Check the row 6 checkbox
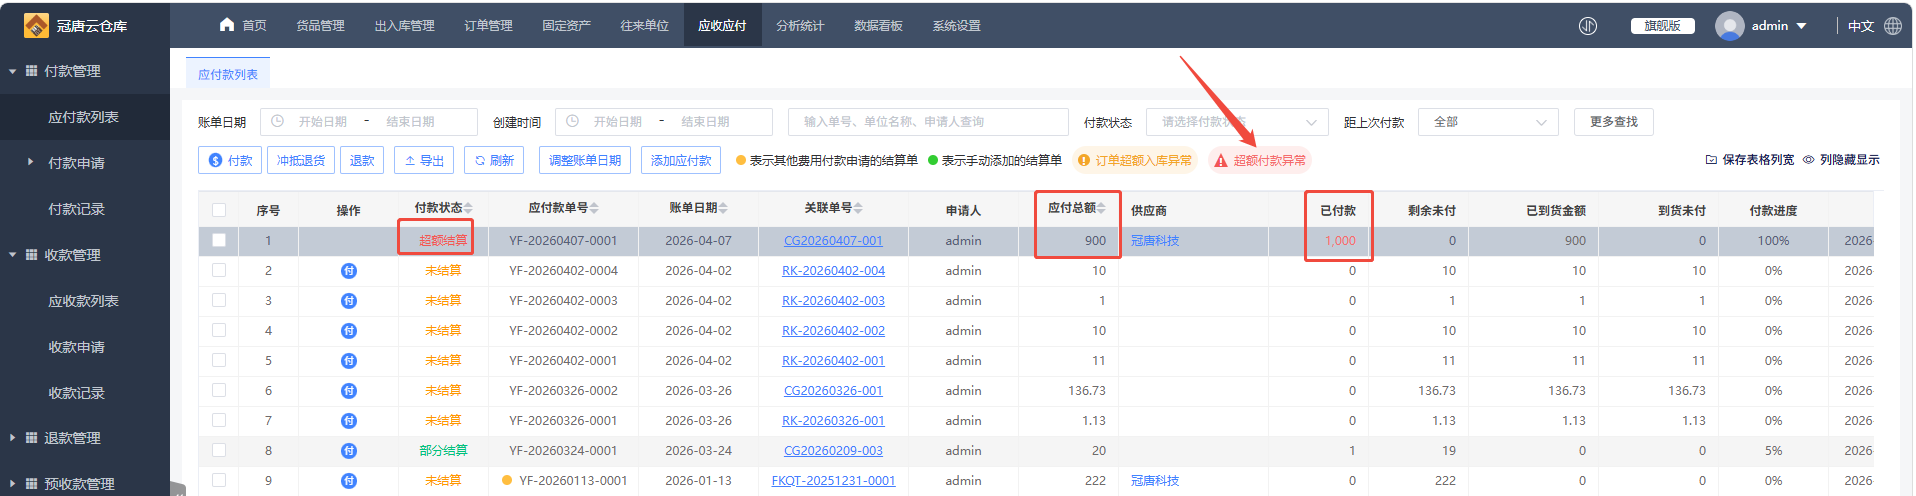The width and height of the screenshot is (1916, 496). [x=219, y=390]
